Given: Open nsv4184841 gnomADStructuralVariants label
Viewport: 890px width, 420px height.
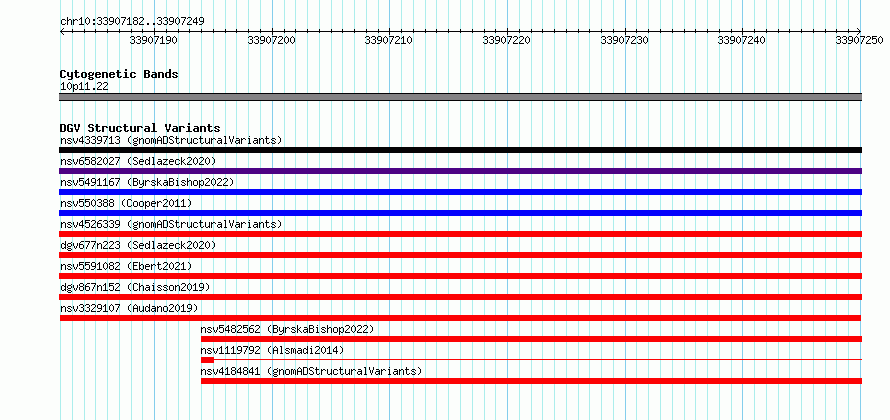Looking at the screenshot, I should click(x=312, y=371).
